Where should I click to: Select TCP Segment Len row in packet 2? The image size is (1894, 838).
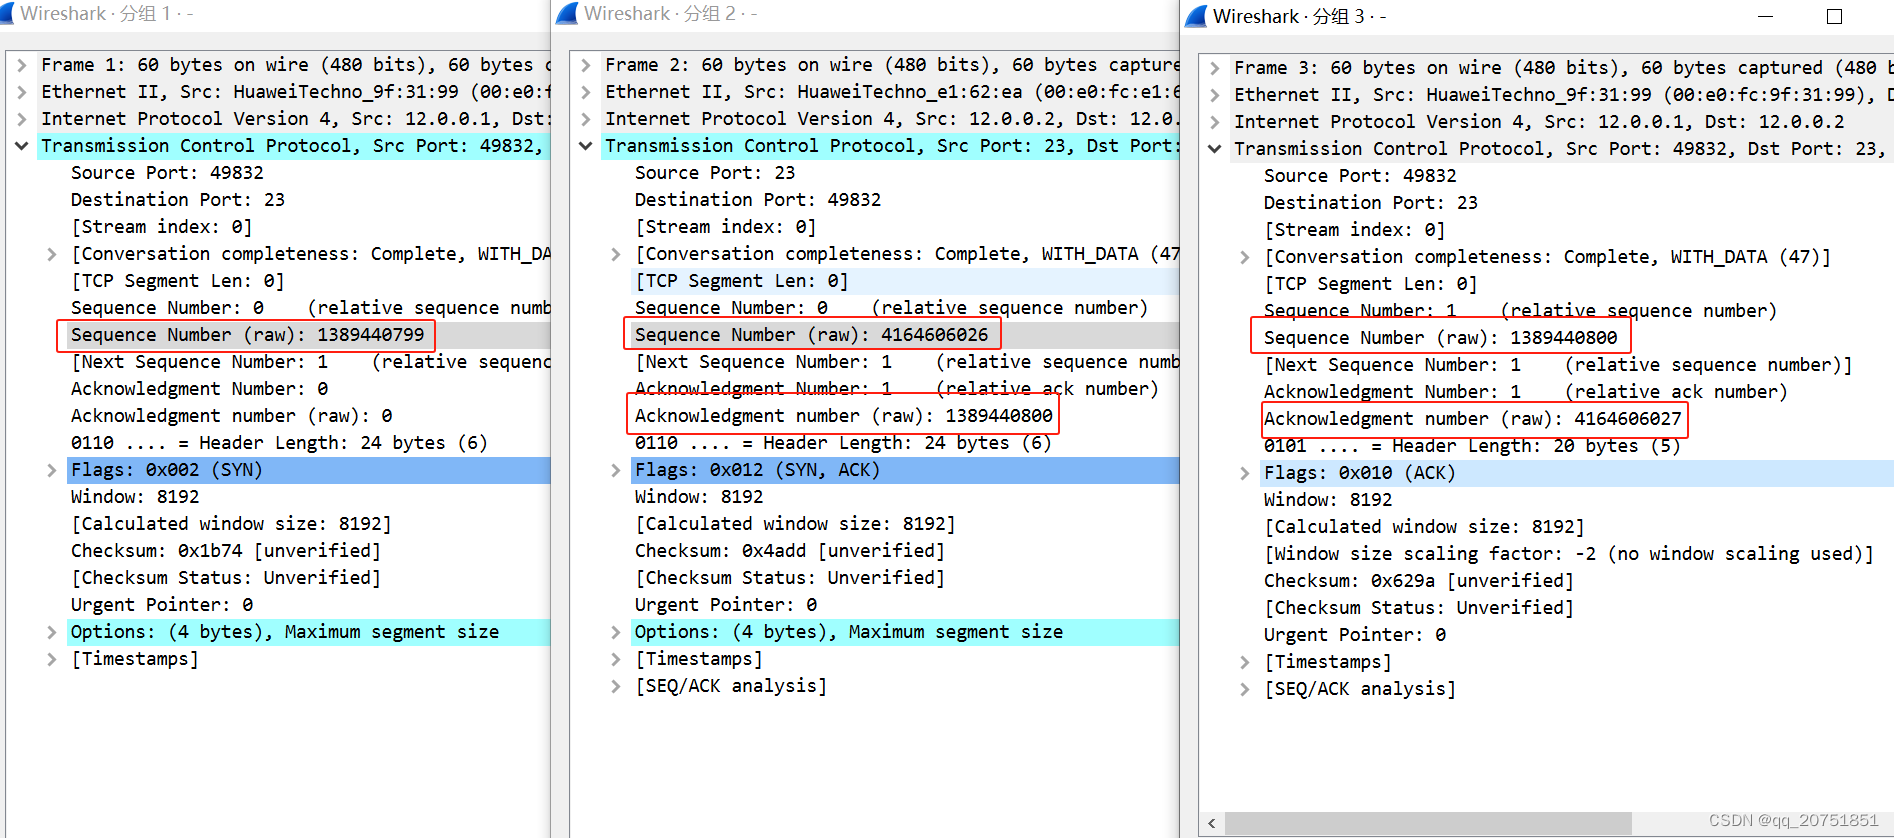(741, 281)
